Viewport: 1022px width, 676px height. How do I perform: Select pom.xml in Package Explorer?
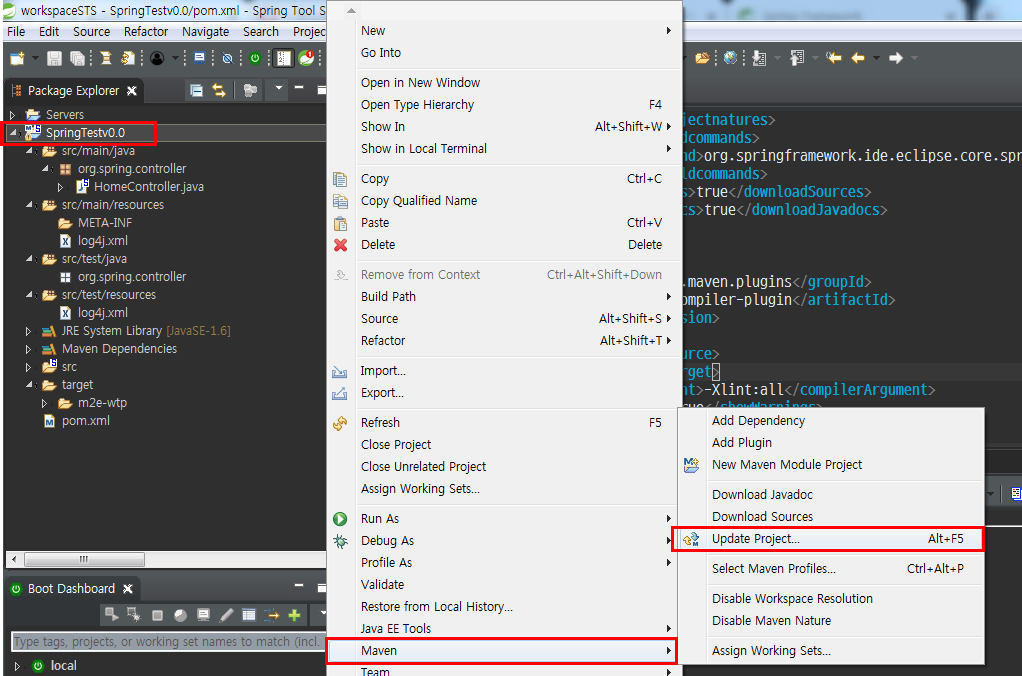pyautogui.click(x=85, y=421)
